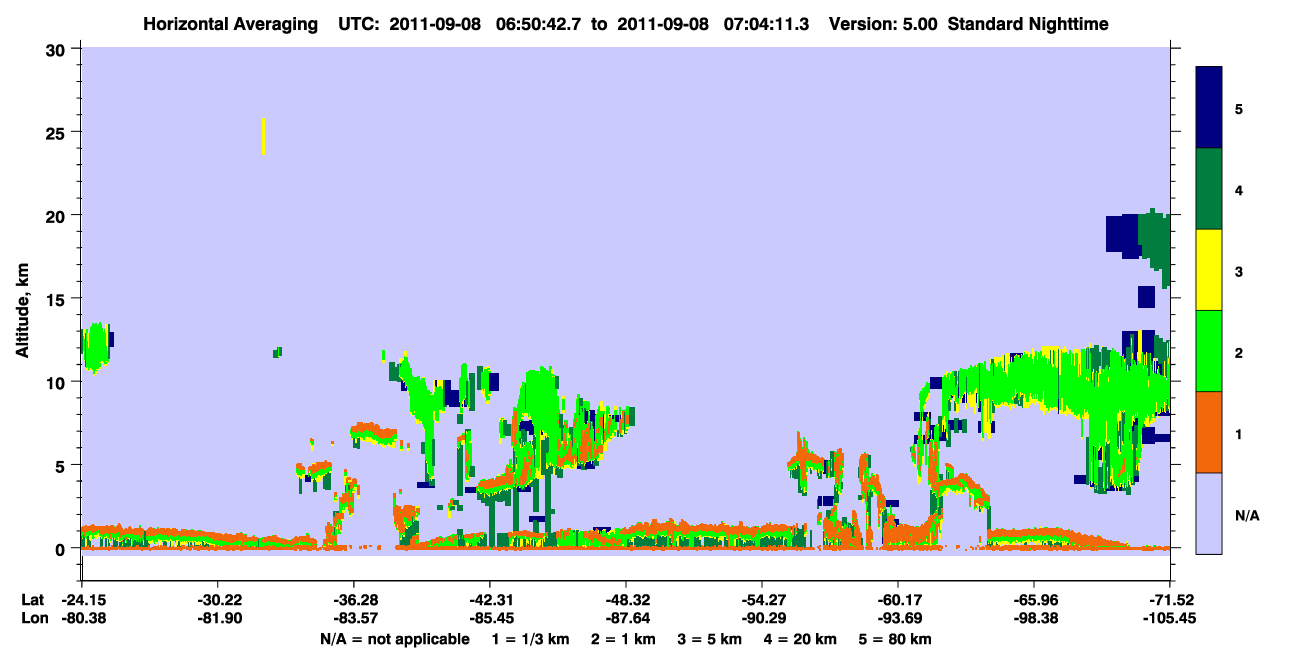Click the 'Lon' row label
This screenshot has width=1300, height=667.
[33, 618]
